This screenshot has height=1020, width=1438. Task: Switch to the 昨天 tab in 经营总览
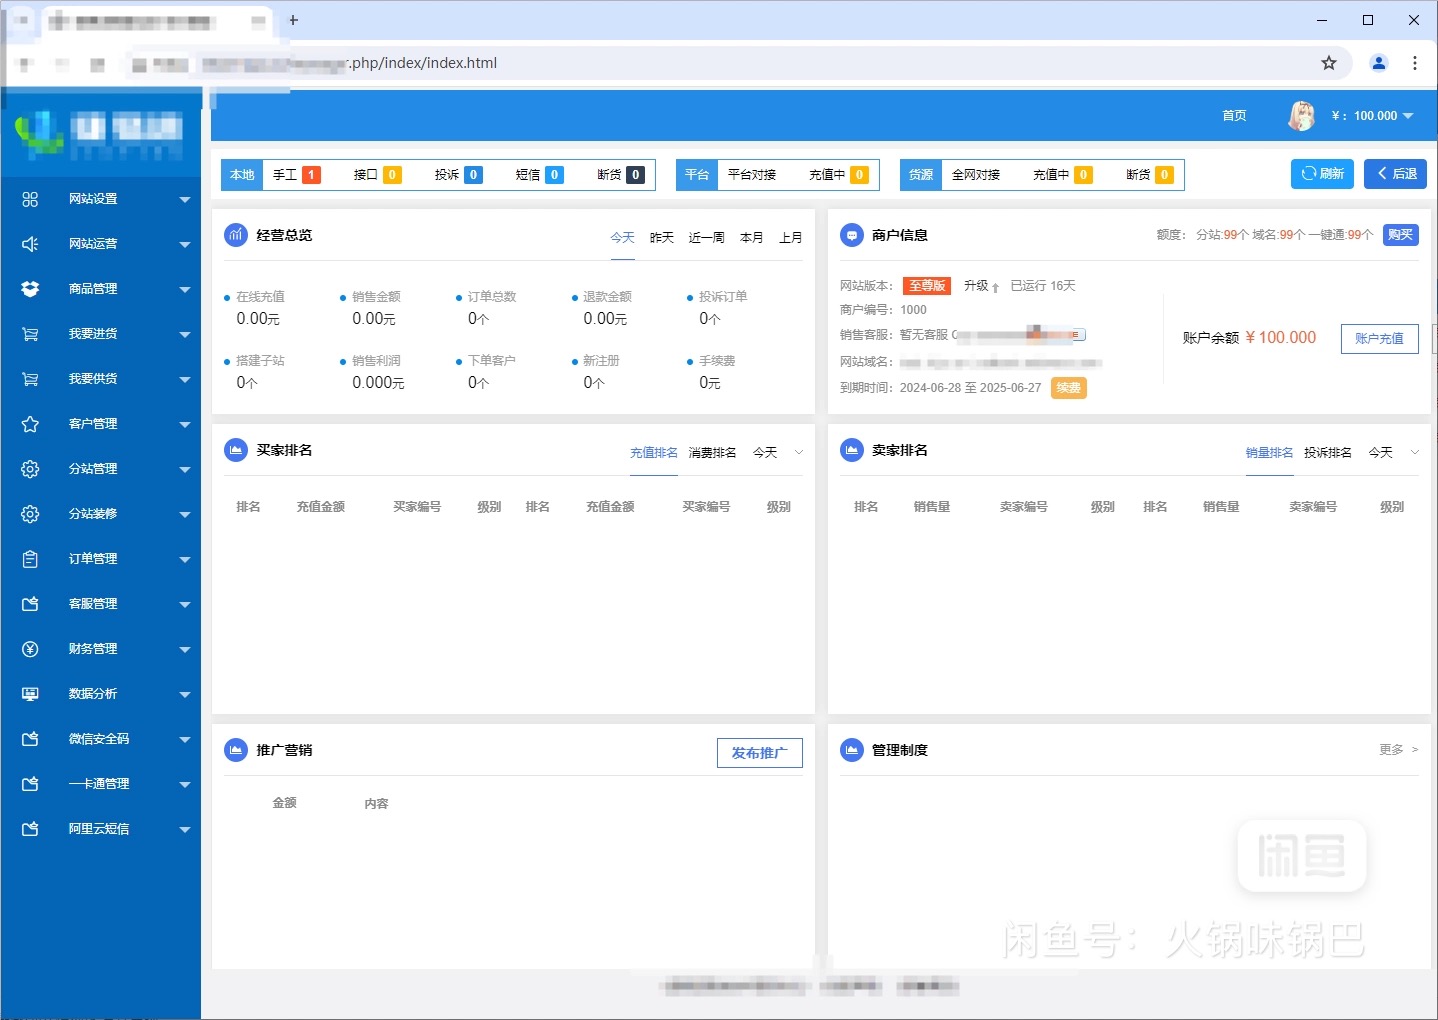(660, 237)
